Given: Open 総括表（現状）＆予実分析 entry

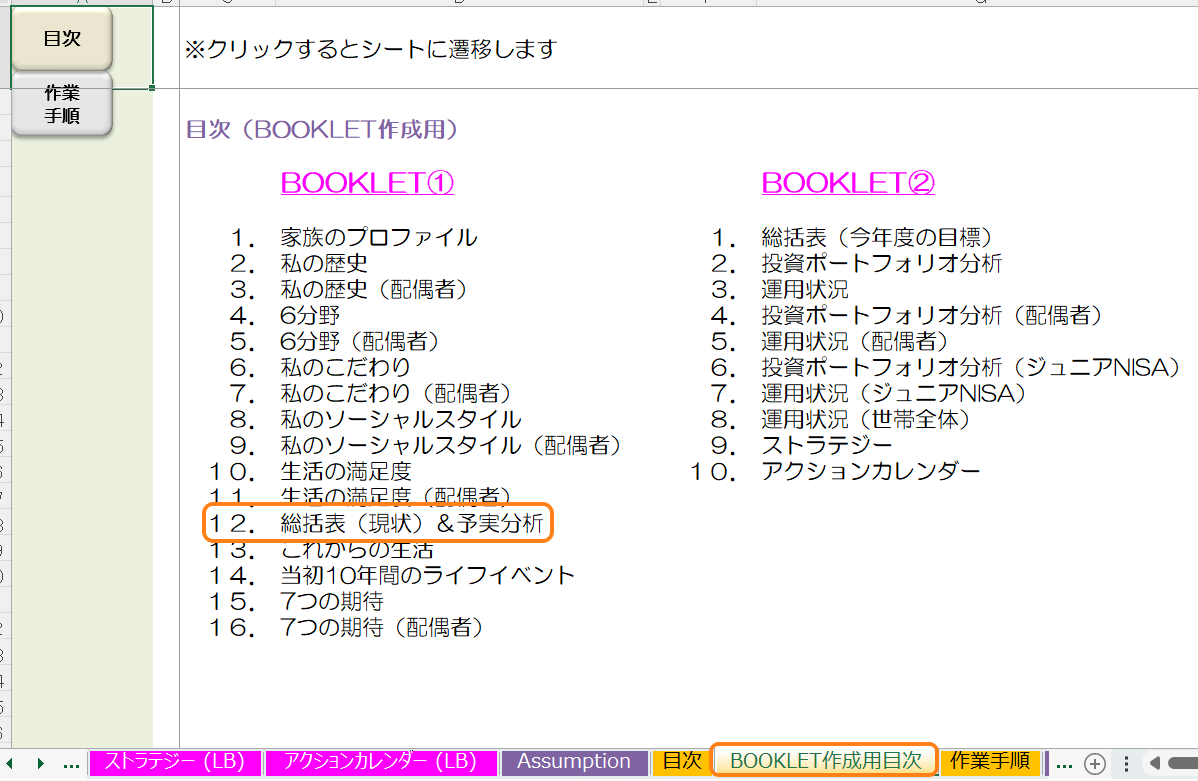Looking at the screenshot, I should pyautogui.click(x=412, y=523).
